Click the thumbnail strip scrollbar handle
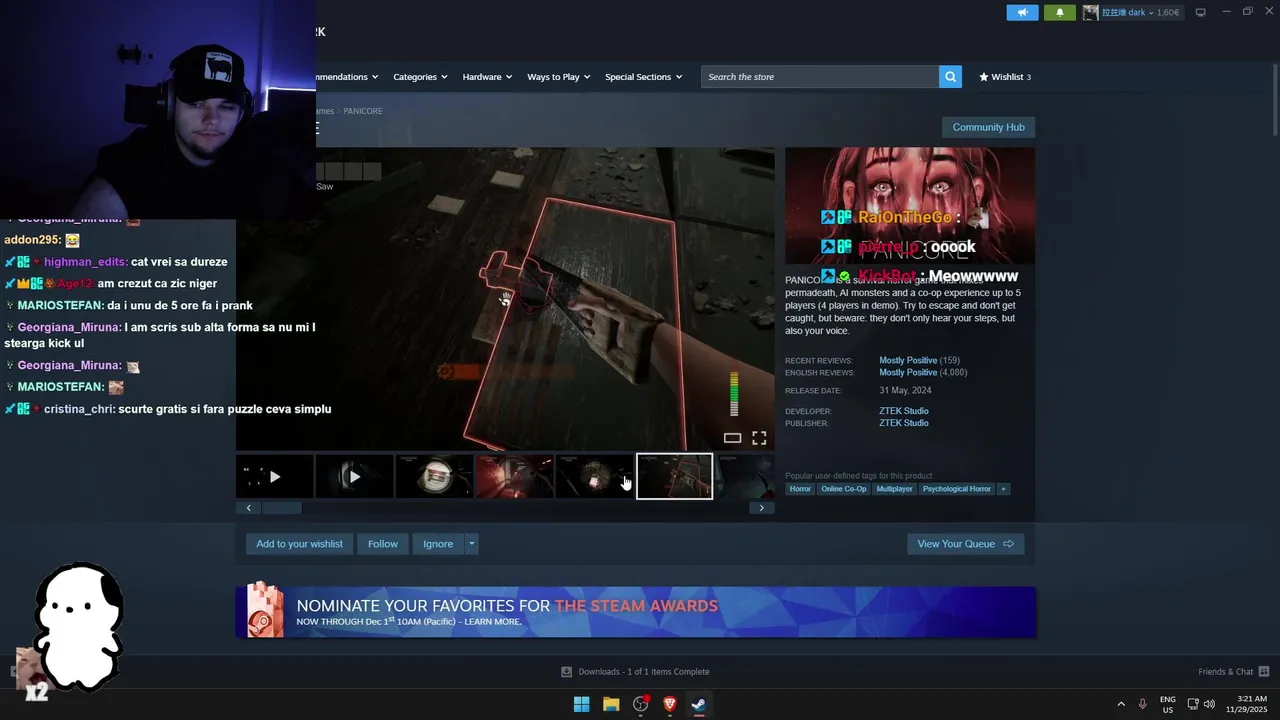Image resolution: width=1280 pixels, height=720 pixels. pos(282,508)
